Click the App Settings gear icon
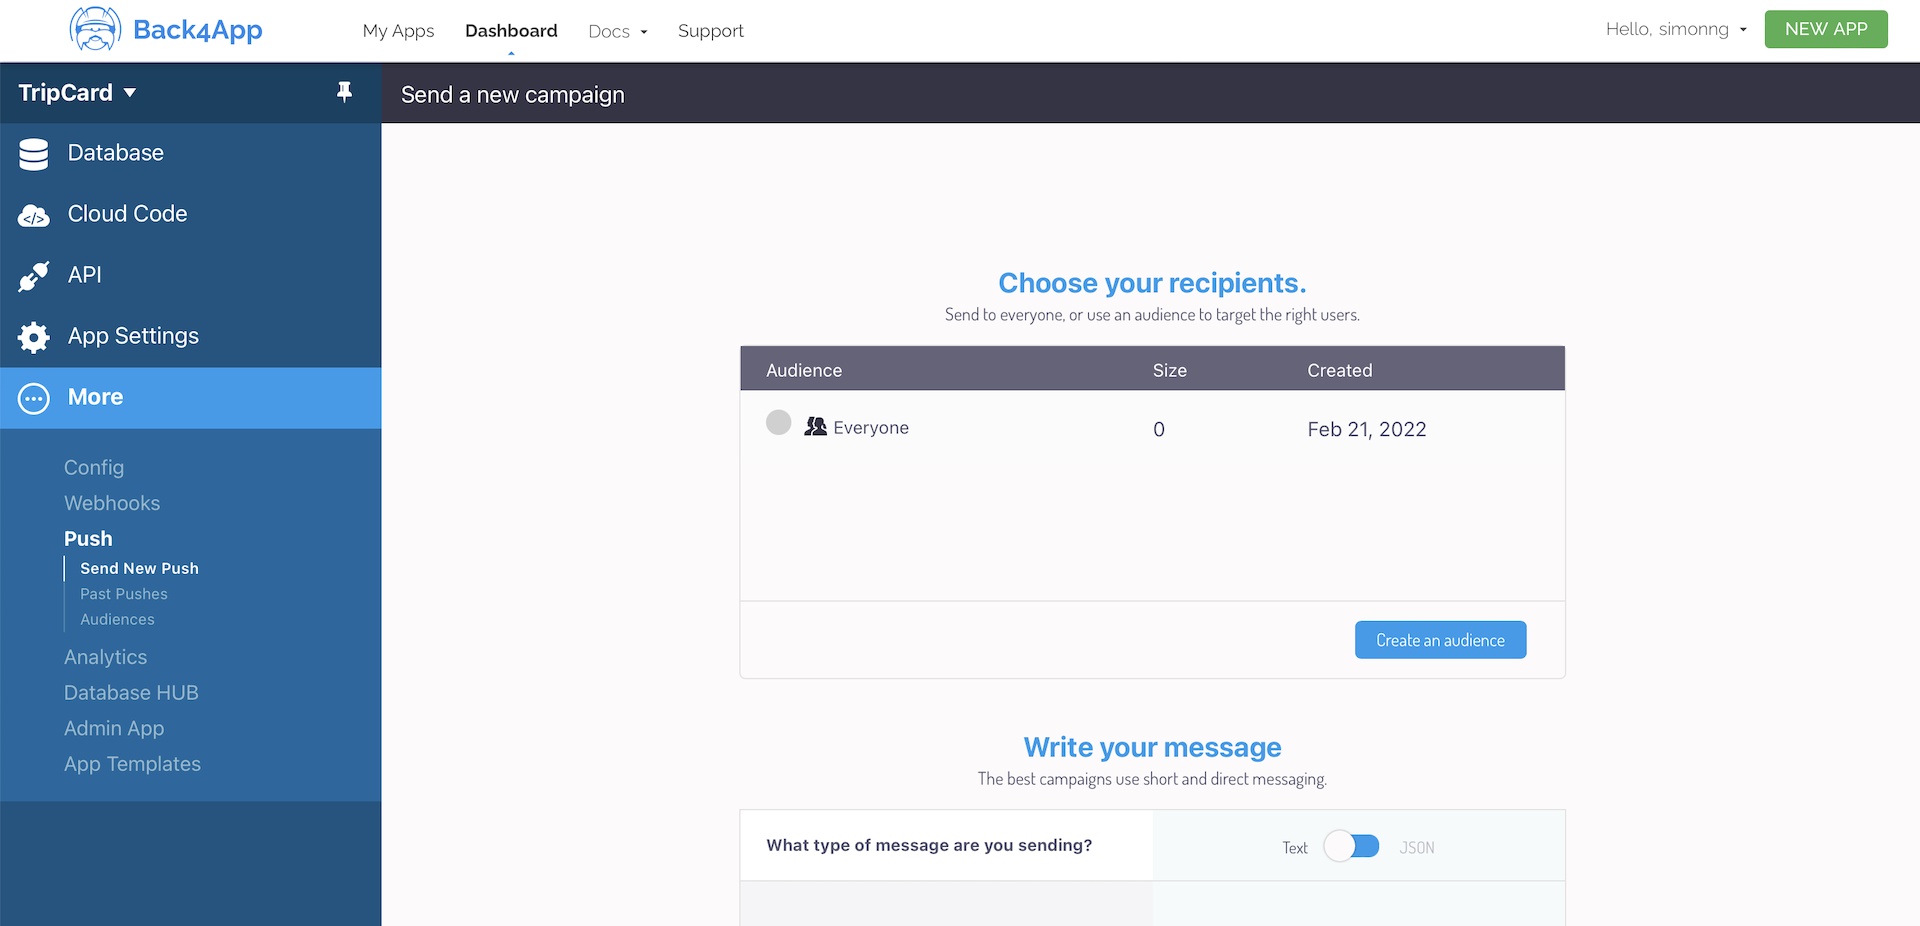The height and width of the screenshot is (926, 1920). coord(34,337)
